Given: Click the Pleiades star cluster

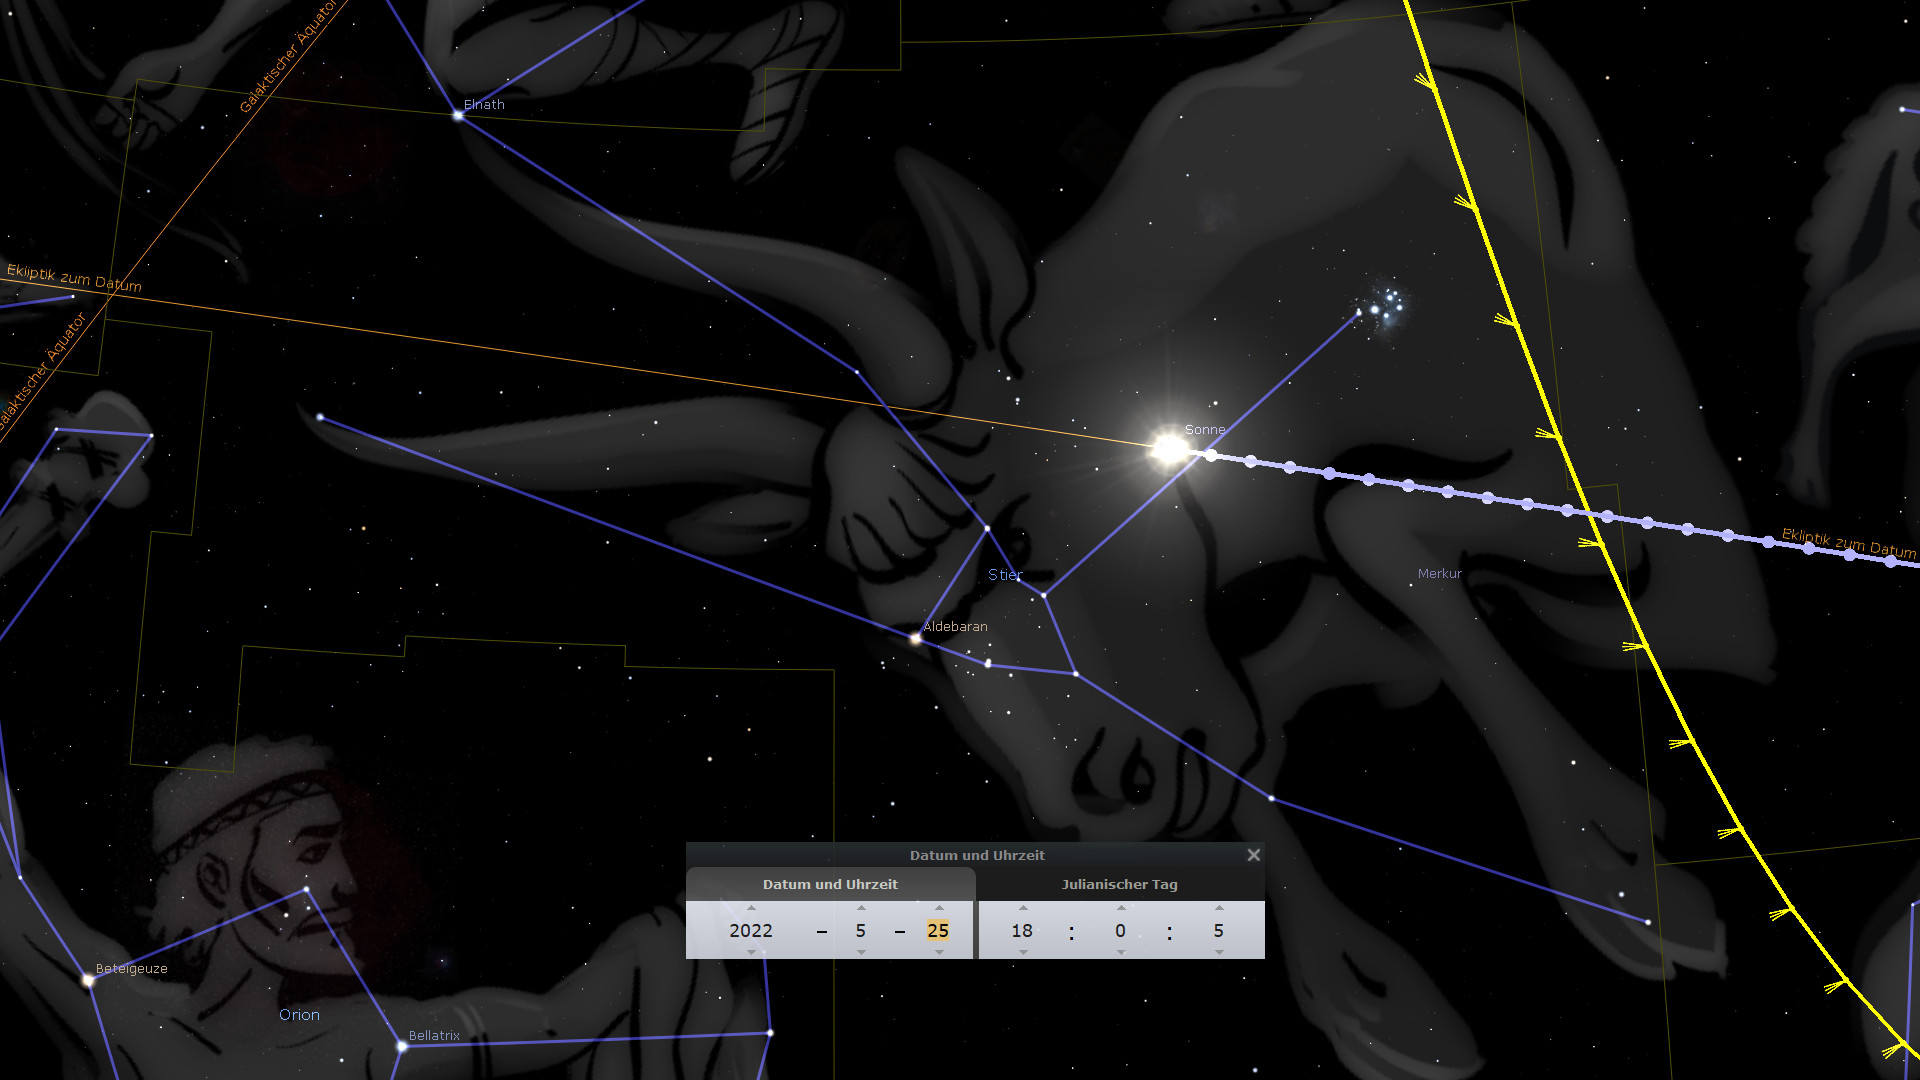Looking at the screenshot, I should tap(1385, 303).
